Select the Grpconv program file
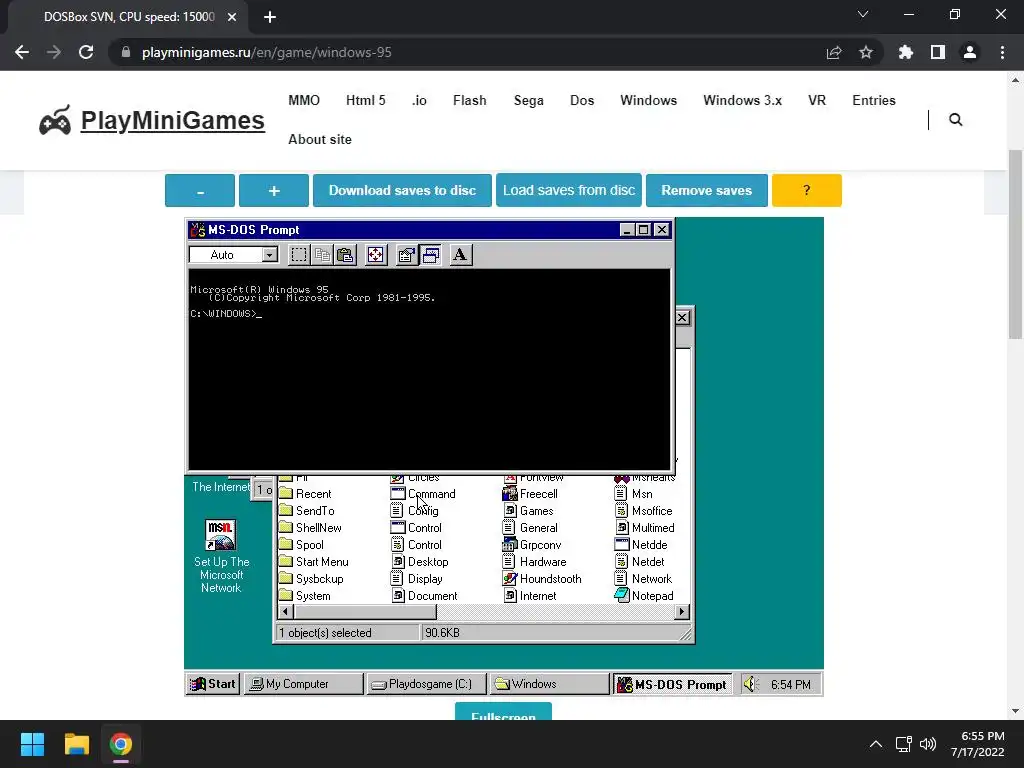Image resolution: width=1024 pixels, height=768 pixels. [x=532, y=545]
